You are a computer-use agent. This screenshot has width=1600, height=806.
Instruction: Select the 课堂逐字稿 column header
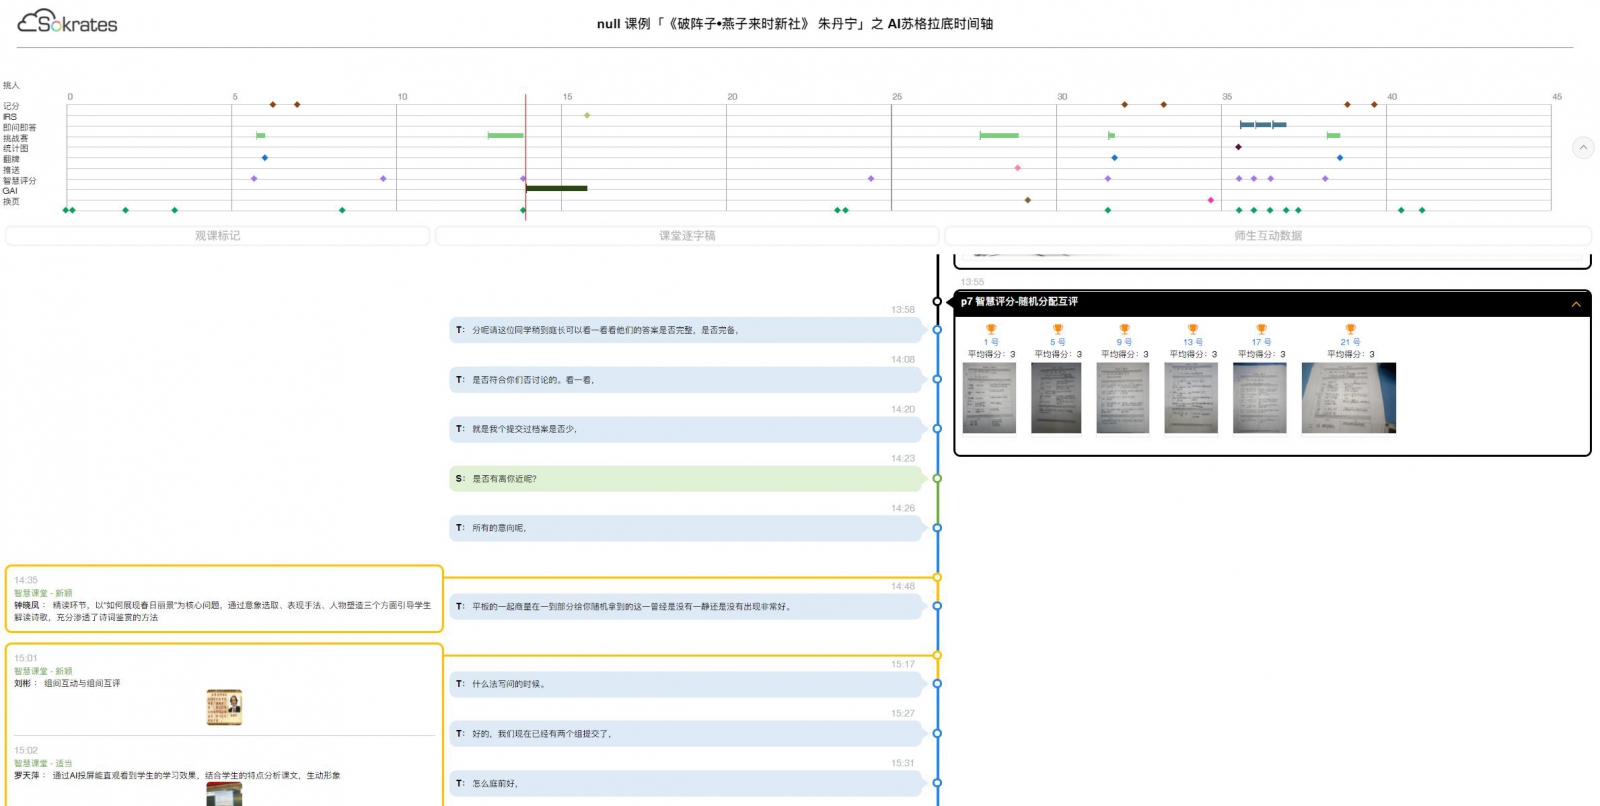687,236
